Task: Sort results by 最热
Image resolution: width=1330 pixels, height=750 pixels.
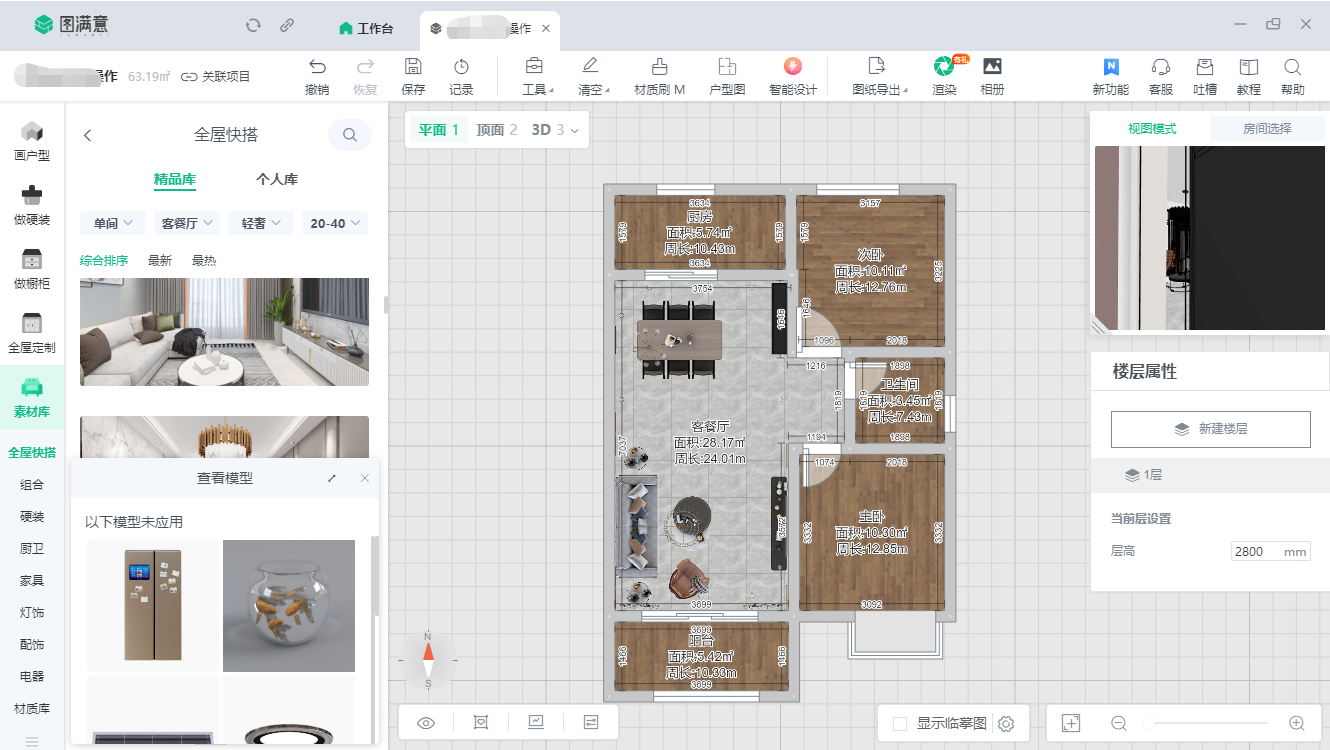Action: (x=204, y=260)
